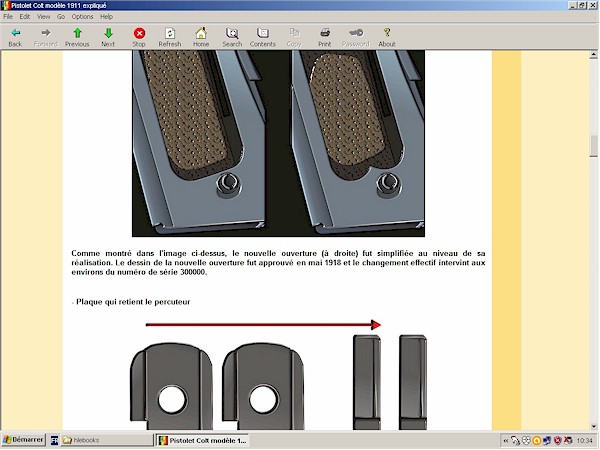Print the page with the Print icon
Screen dimensions: 600x450
point(324,37)
